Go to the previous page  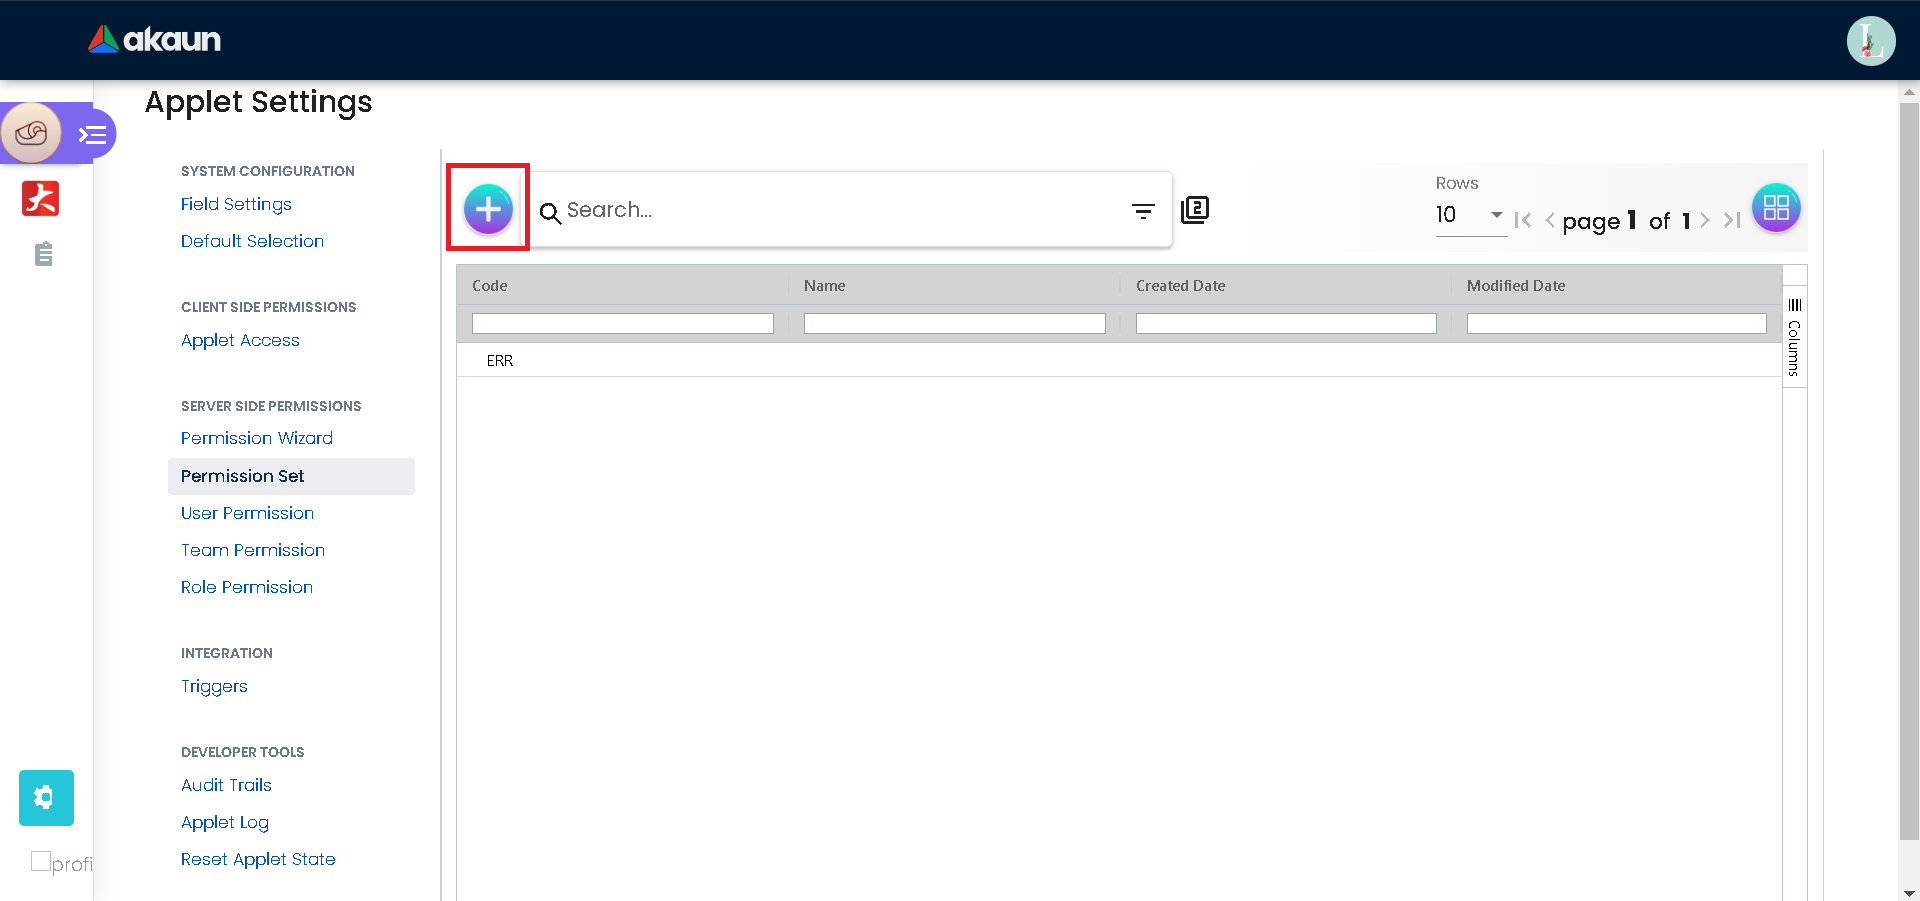pos(1549,220)
